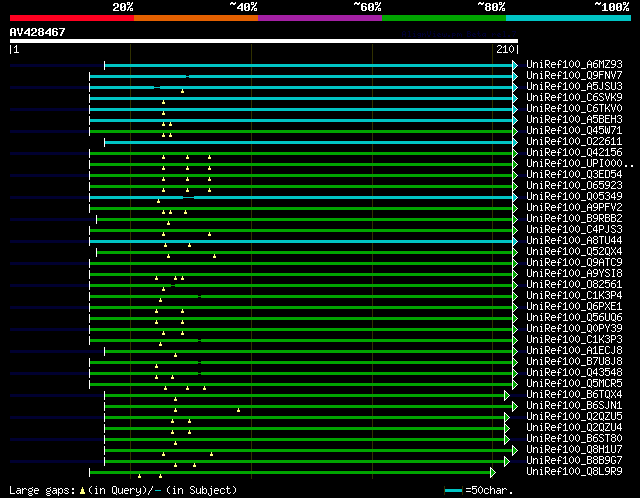Click the red 20% identity legend segment
The image size is (640, 498).
click(x=72, y=18)
